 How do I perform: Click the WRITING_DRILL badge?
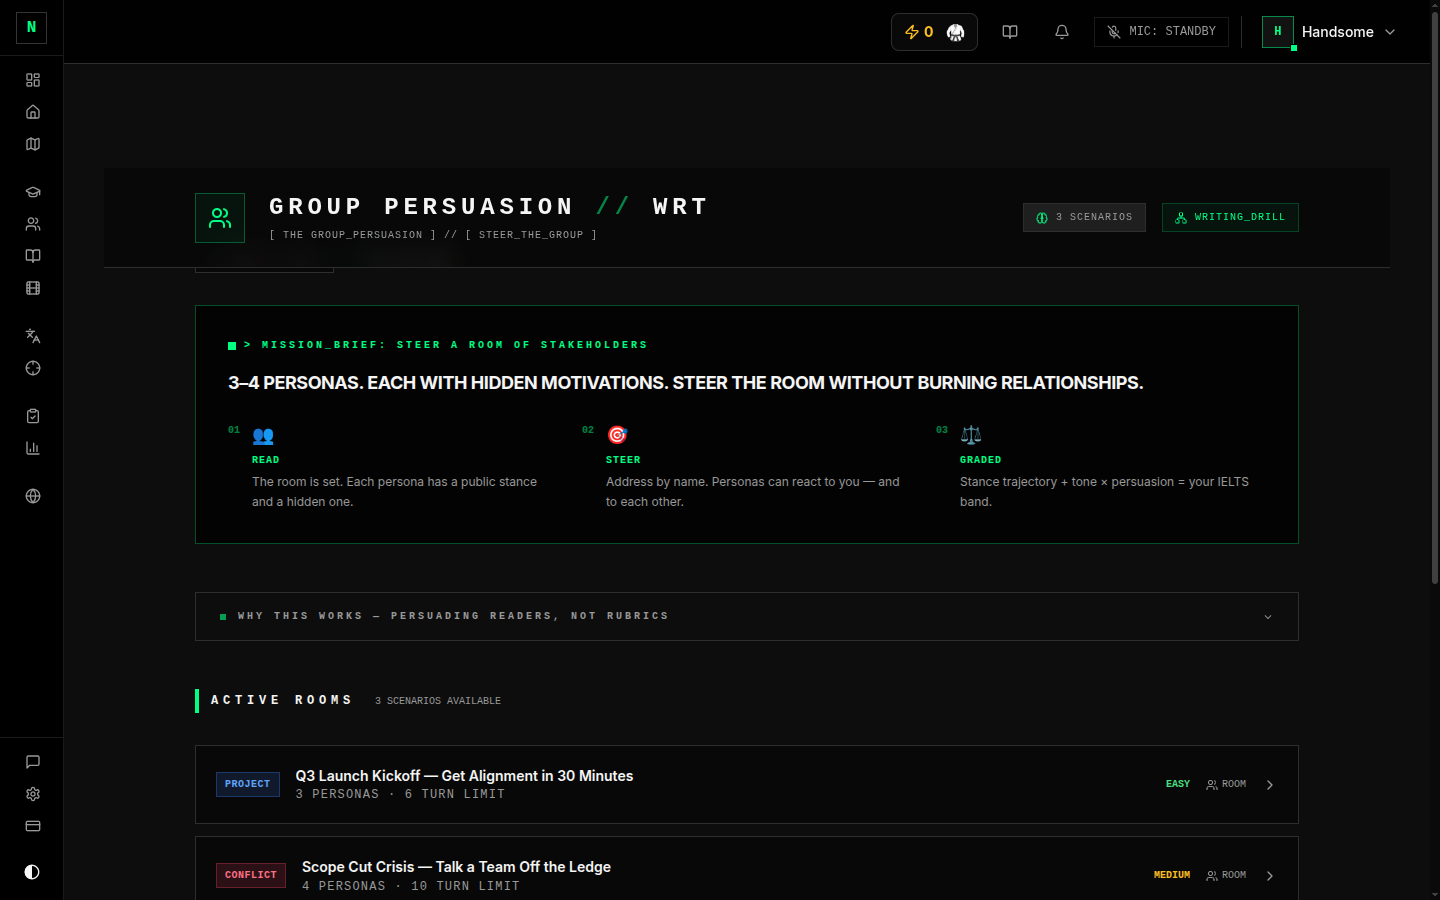pos(1230,217)
